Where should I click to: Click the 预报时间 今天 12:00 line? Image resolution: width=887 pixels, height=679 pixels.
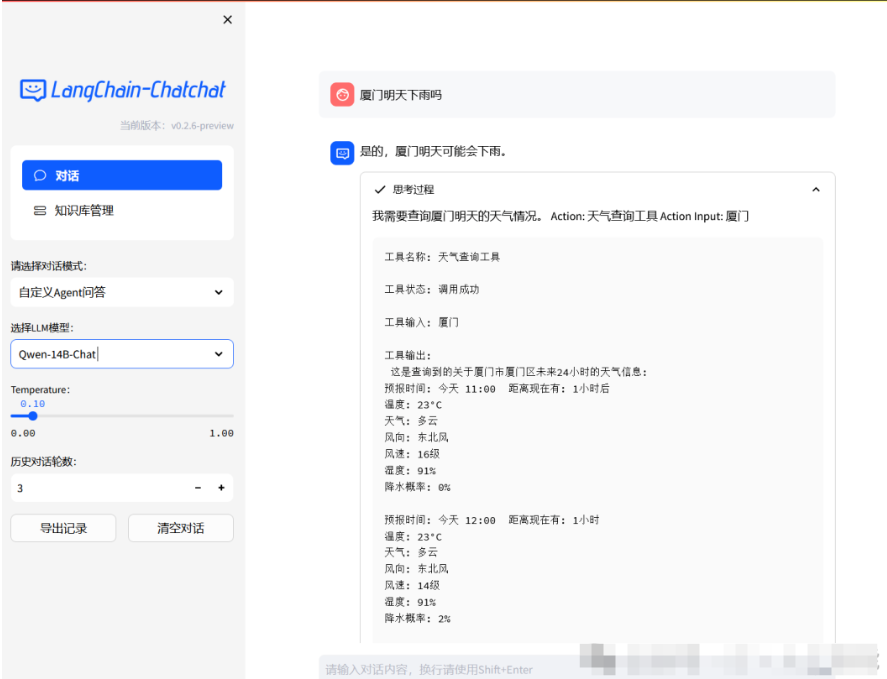492,520
